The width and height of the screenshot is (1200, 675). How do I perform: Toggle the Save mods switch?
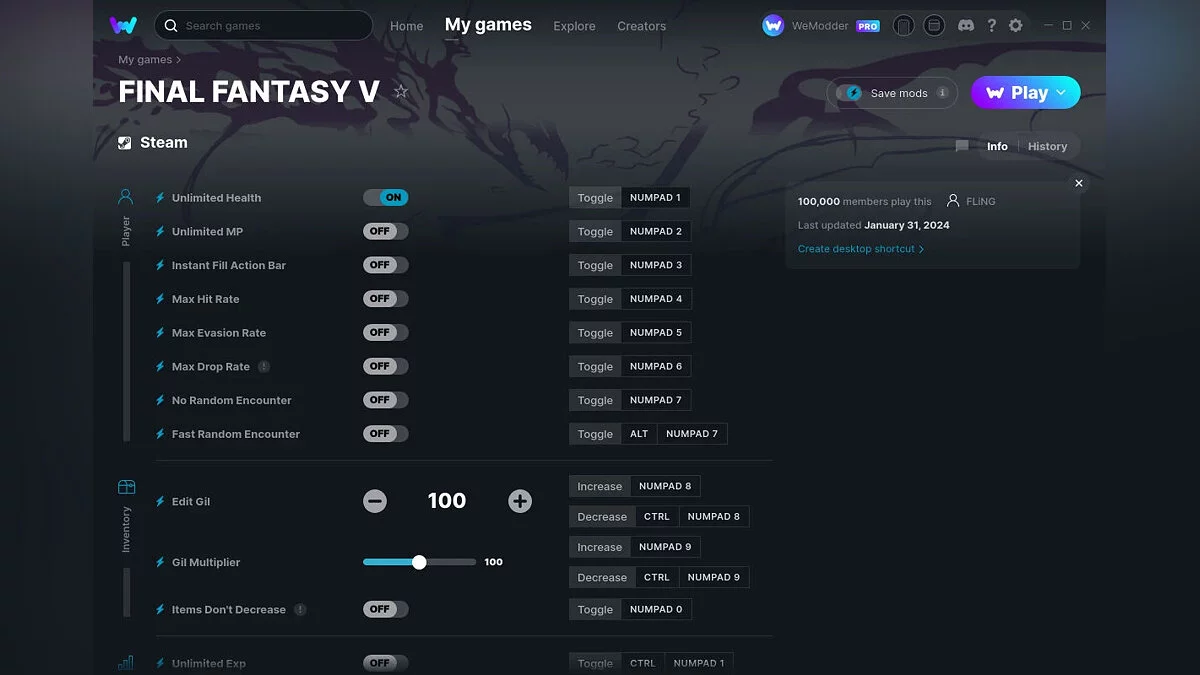tap(850, 93)
